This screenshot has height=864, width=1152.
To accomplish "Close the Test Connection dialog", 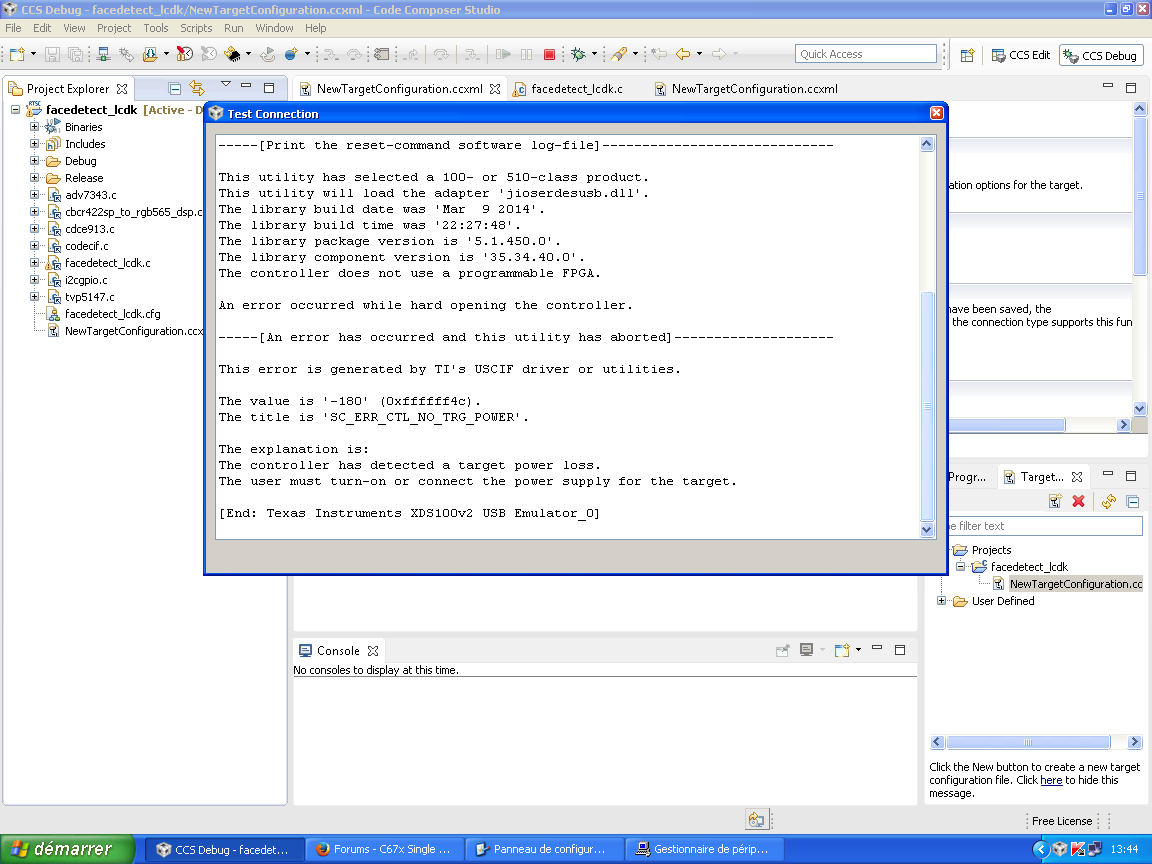I will 936,112.
